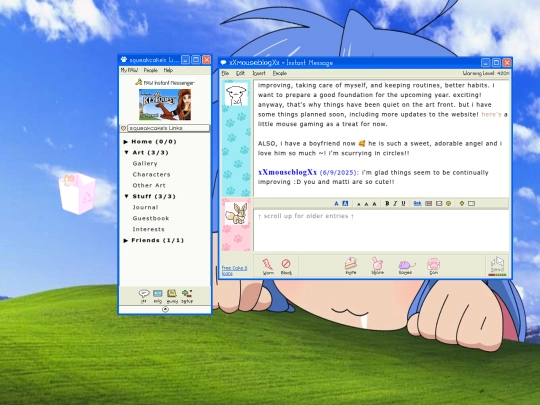Open the People menu in the Instant Message window

(280, 73)
